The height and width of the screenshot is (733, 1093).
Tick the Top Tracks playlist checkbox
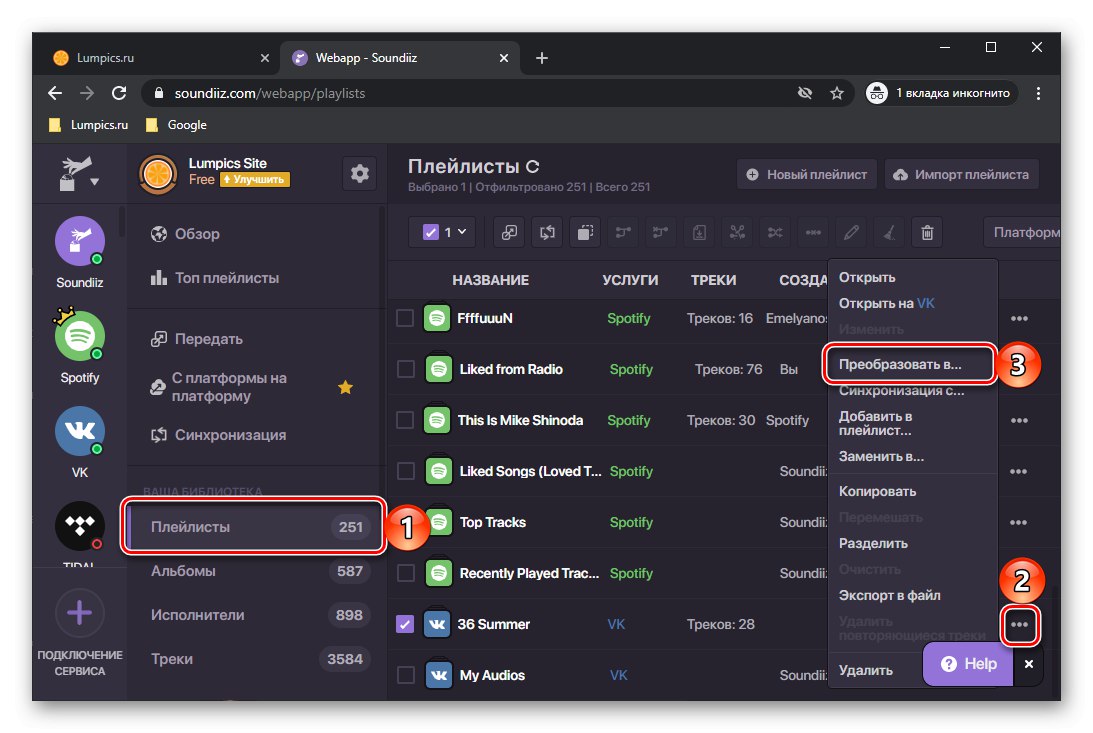pos(405,522)
